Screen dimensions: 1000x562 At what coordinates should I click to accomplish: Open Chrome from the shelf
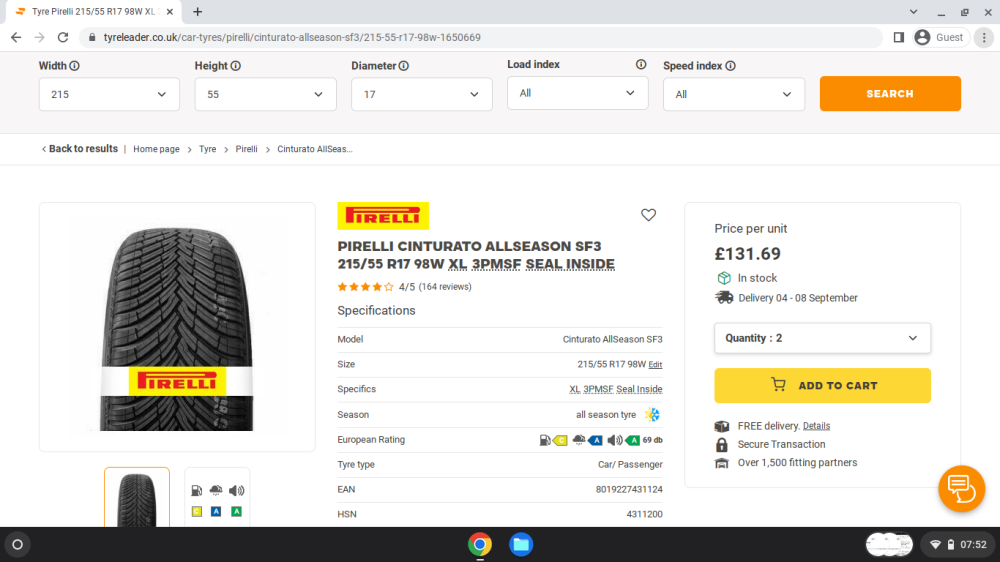[x=480, y=544]
